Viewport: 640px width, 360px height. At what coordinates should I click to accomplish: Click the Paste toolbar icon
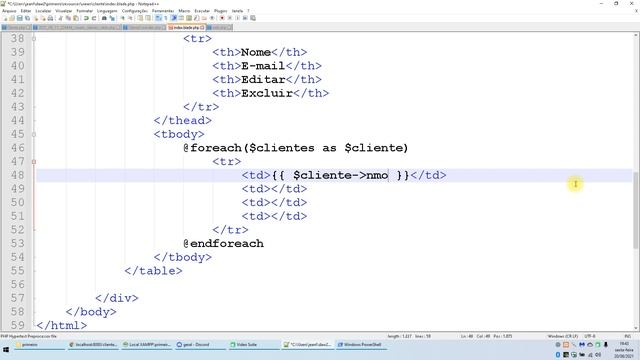pyautogui.click(x=76, y=18)
